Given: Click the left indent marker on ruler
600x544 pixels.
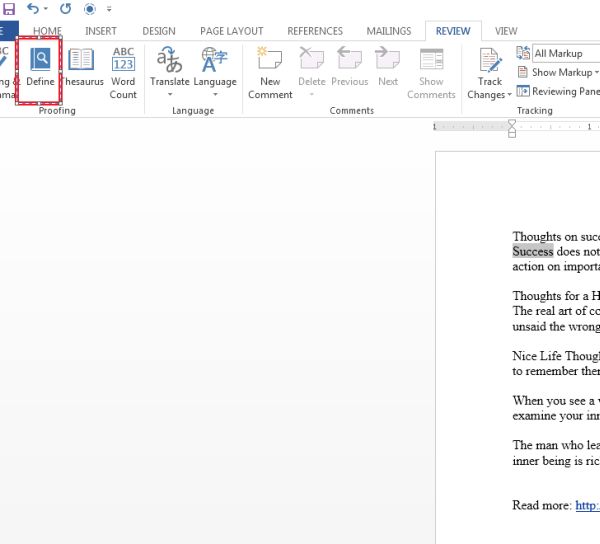Looking at the screenshot, I should tap(512, 134).
